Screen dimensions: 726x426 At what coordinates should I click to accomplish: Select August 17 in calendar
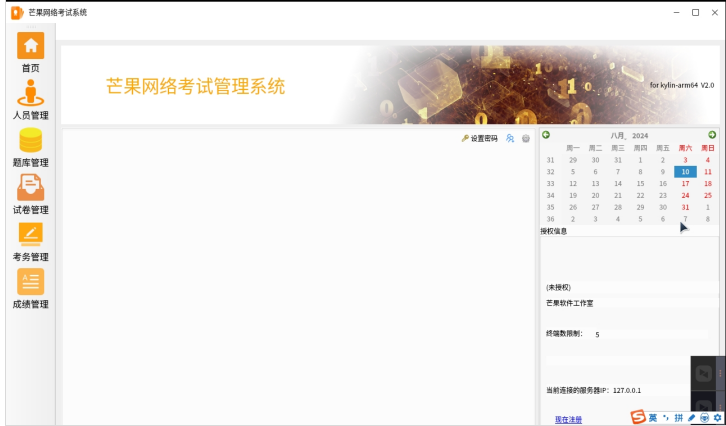[x=685, y=183]
